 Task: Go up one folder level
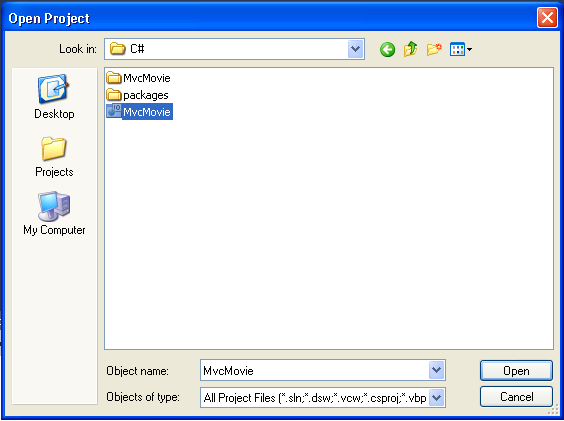410,49
